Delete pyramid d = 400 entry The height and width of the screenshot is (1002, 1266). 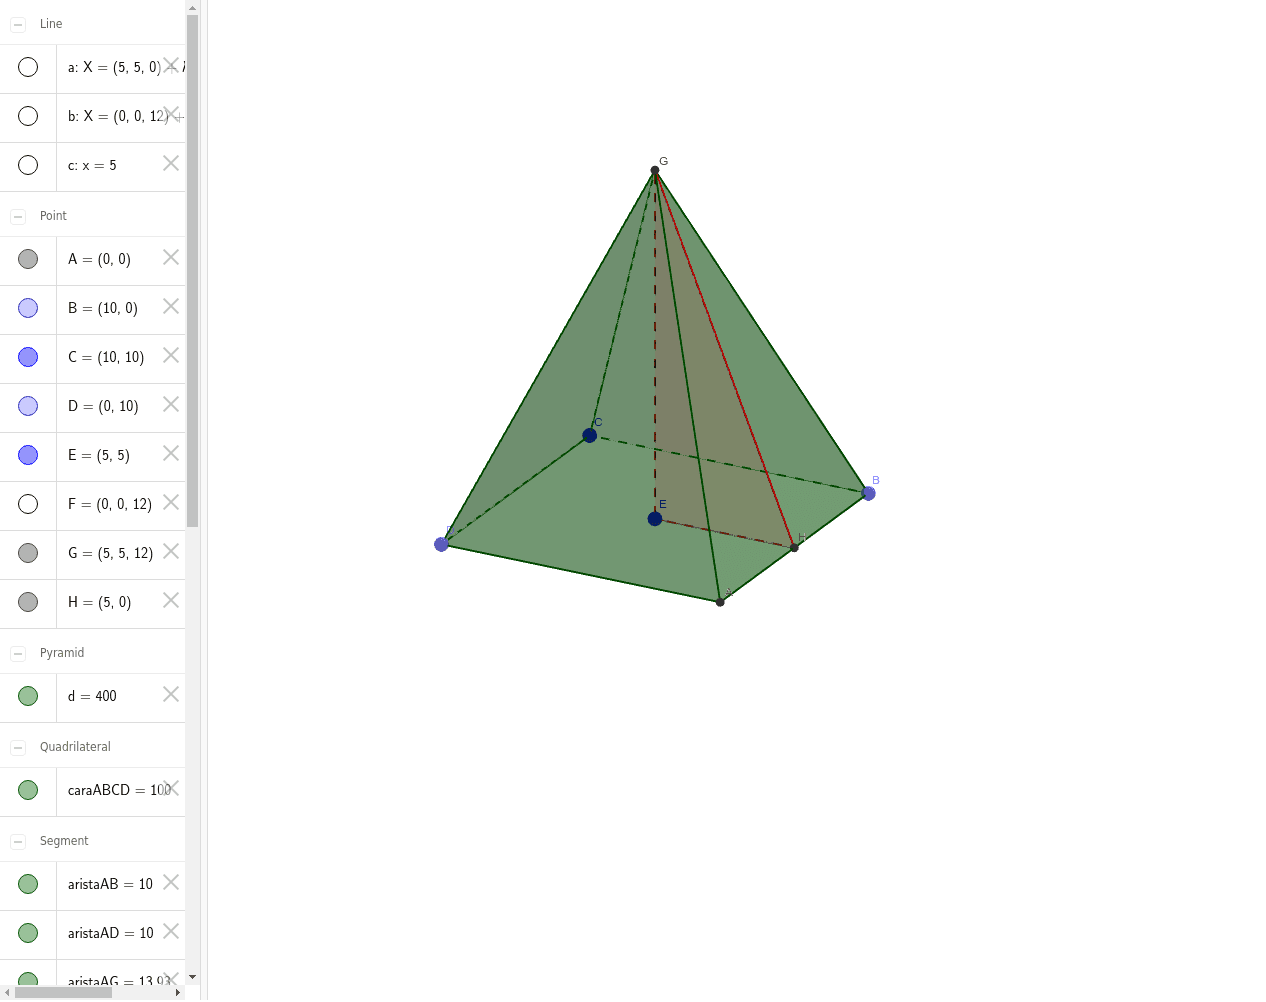pos(171,695)
